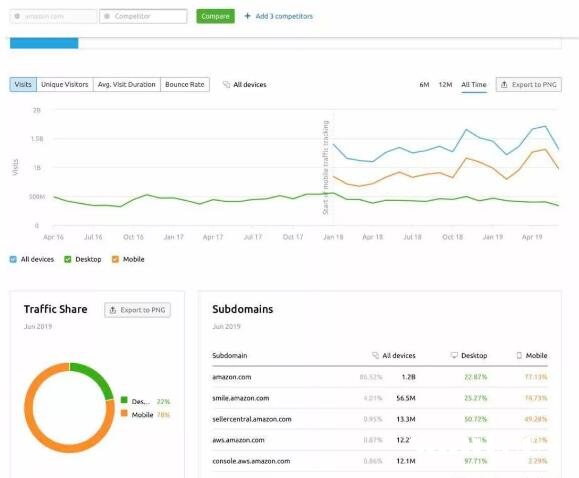This screenshot has height=478, width=579.
Task: Select the 6M time range
Action: click(x=424, y=85)
